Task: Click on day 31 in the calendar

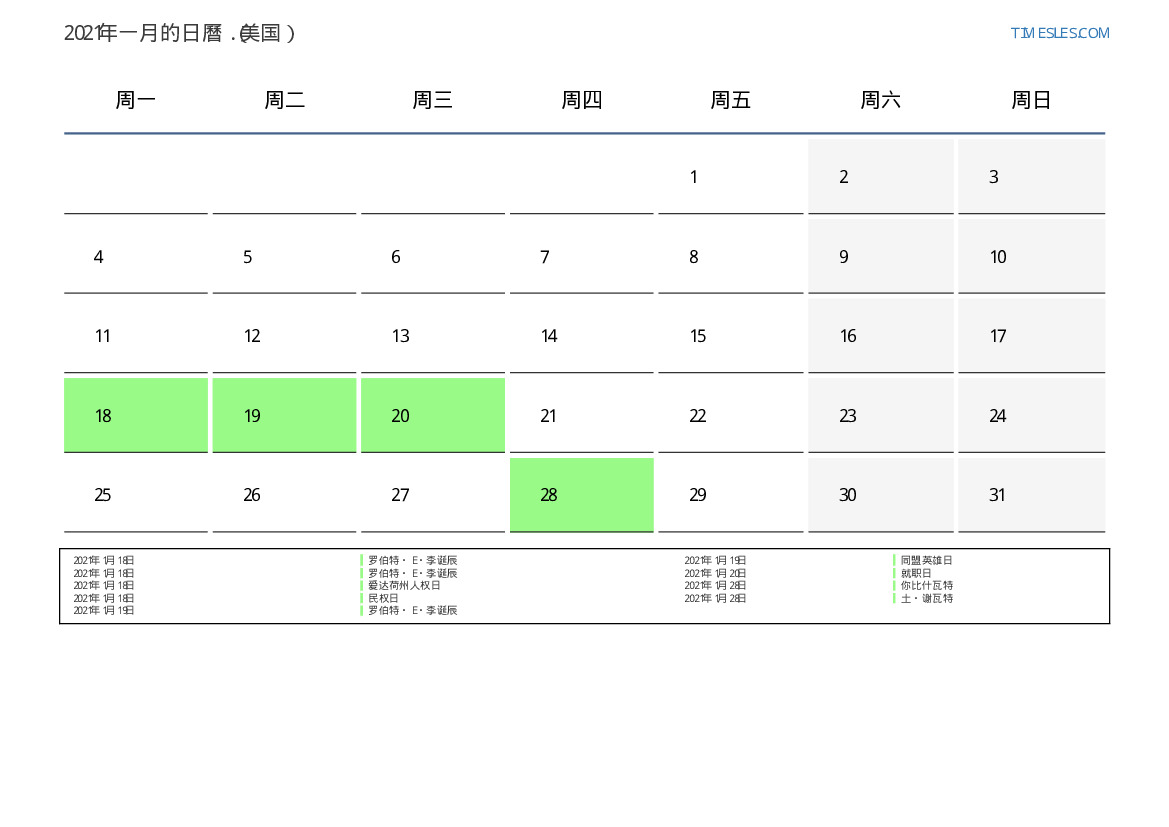Action: [x=1031, y=495]
